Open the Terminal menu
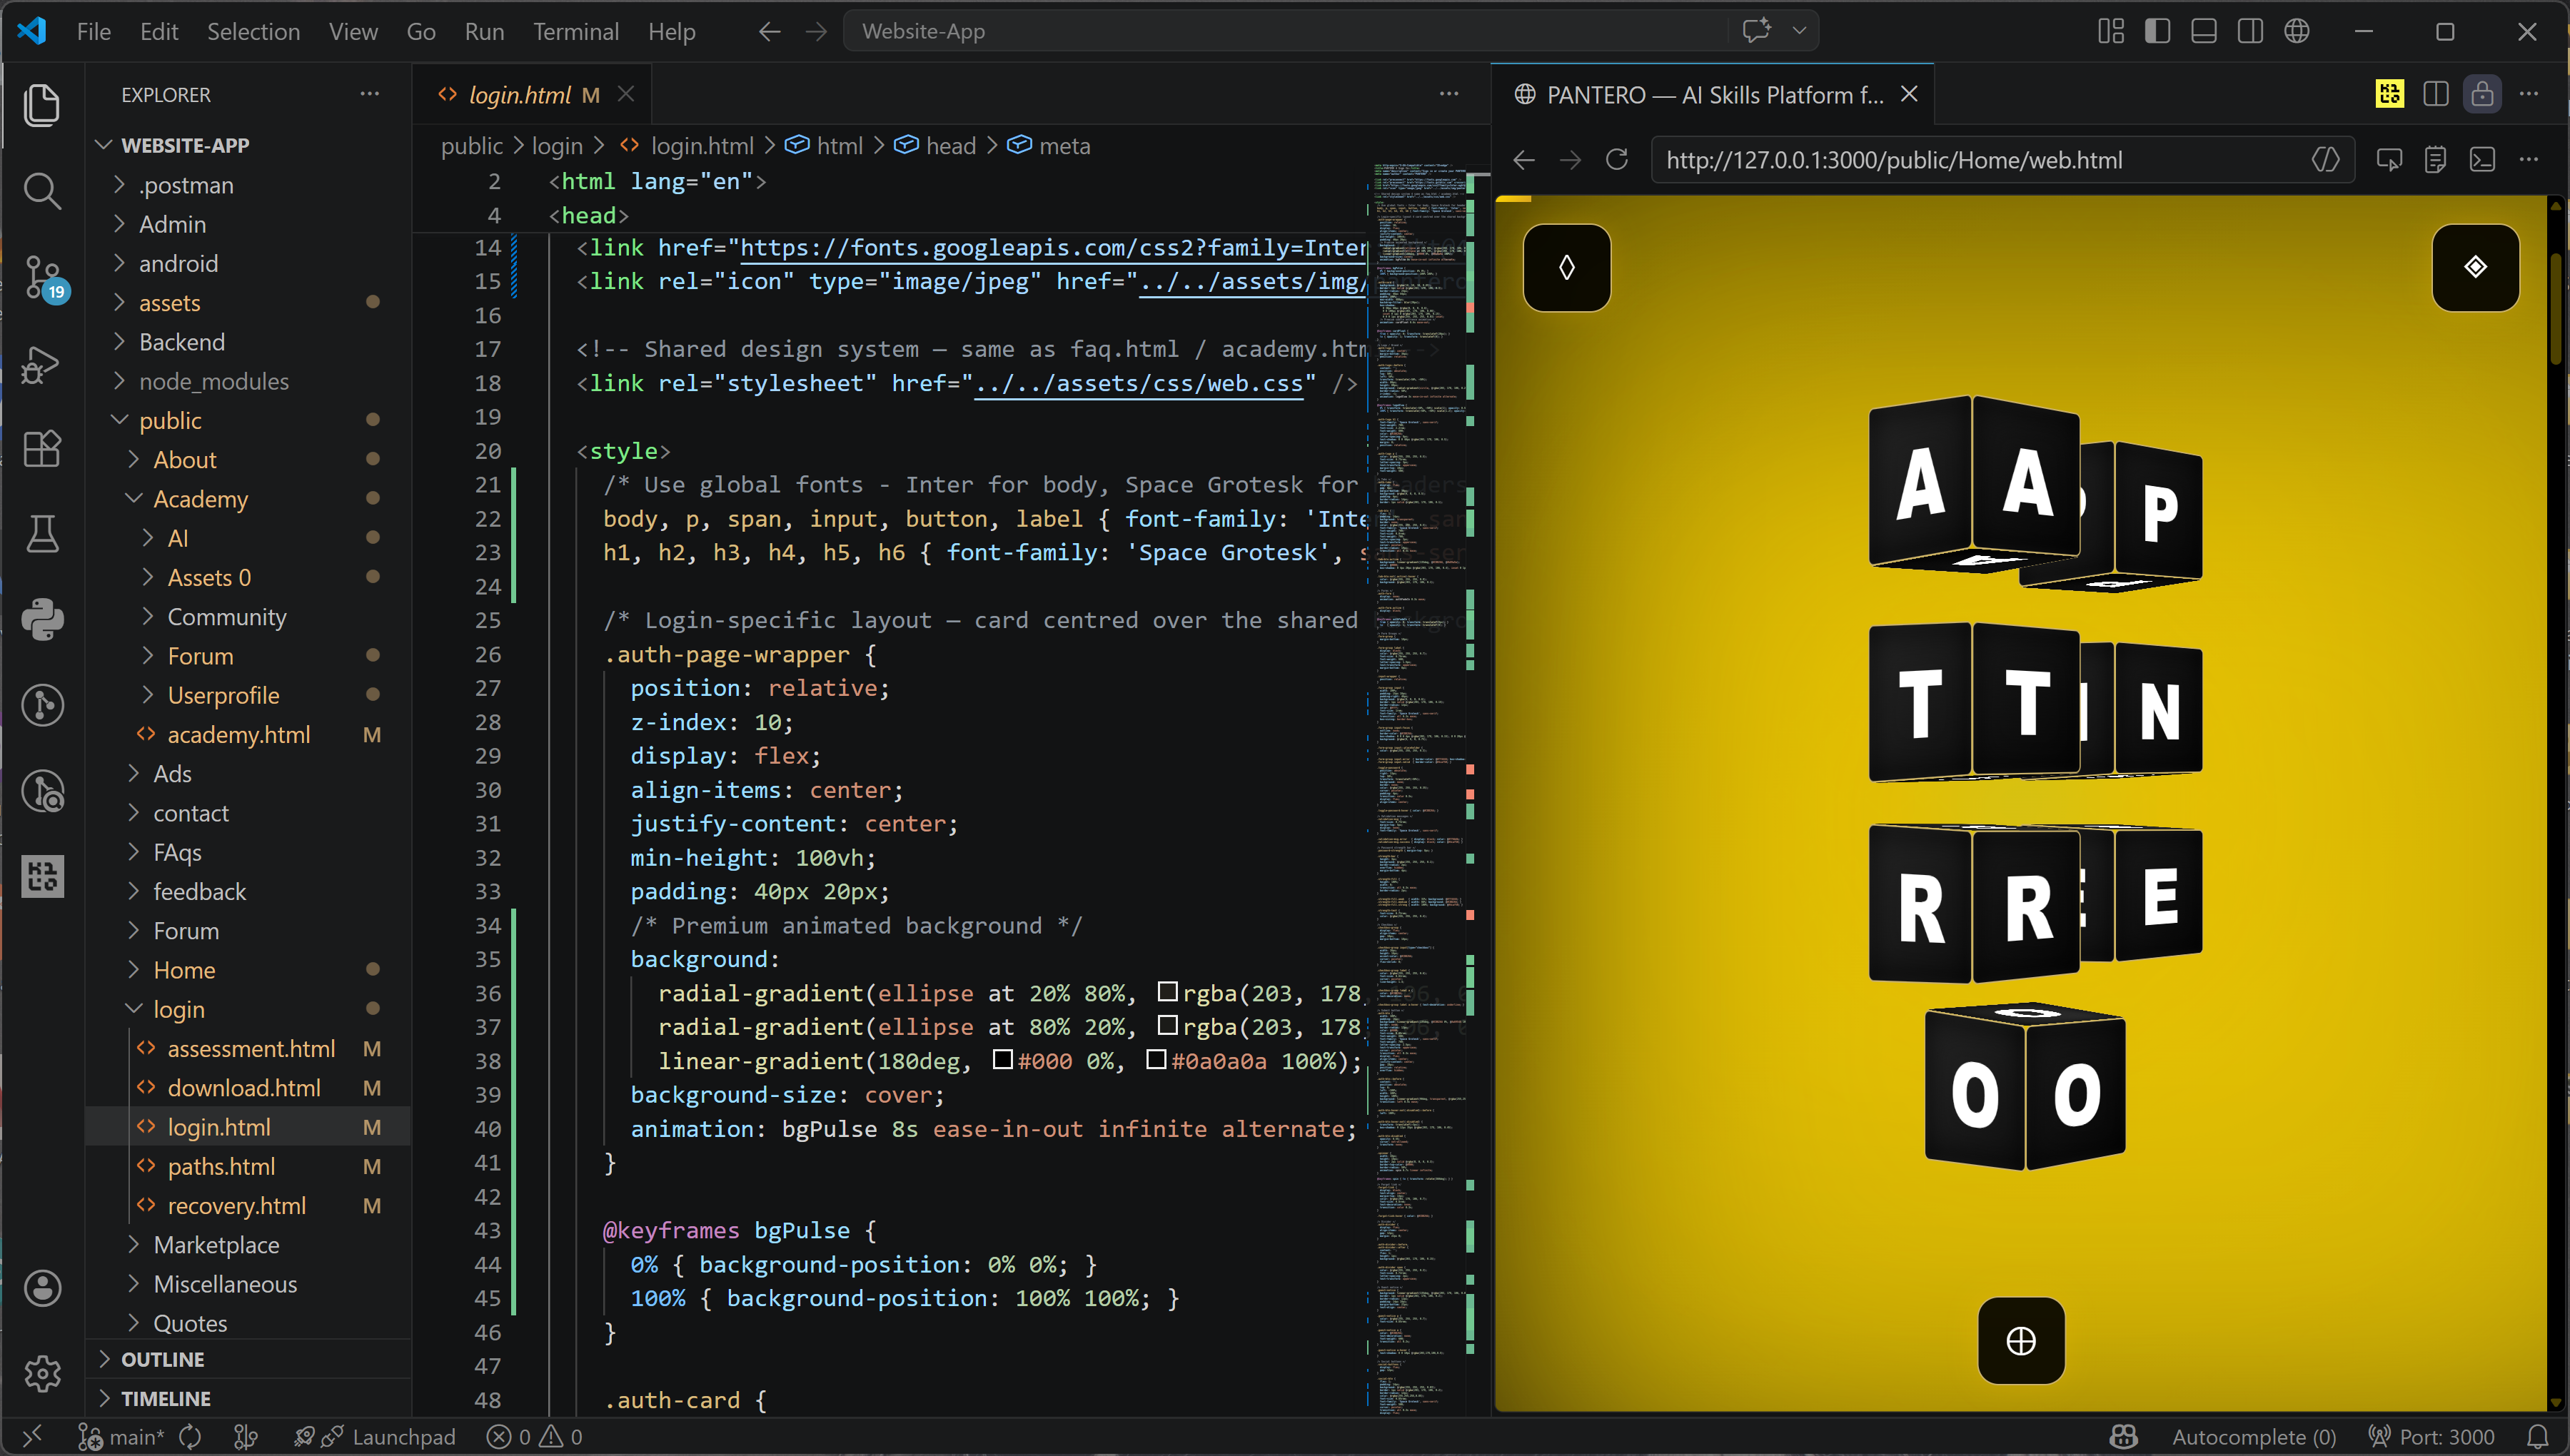 (575, 32)
